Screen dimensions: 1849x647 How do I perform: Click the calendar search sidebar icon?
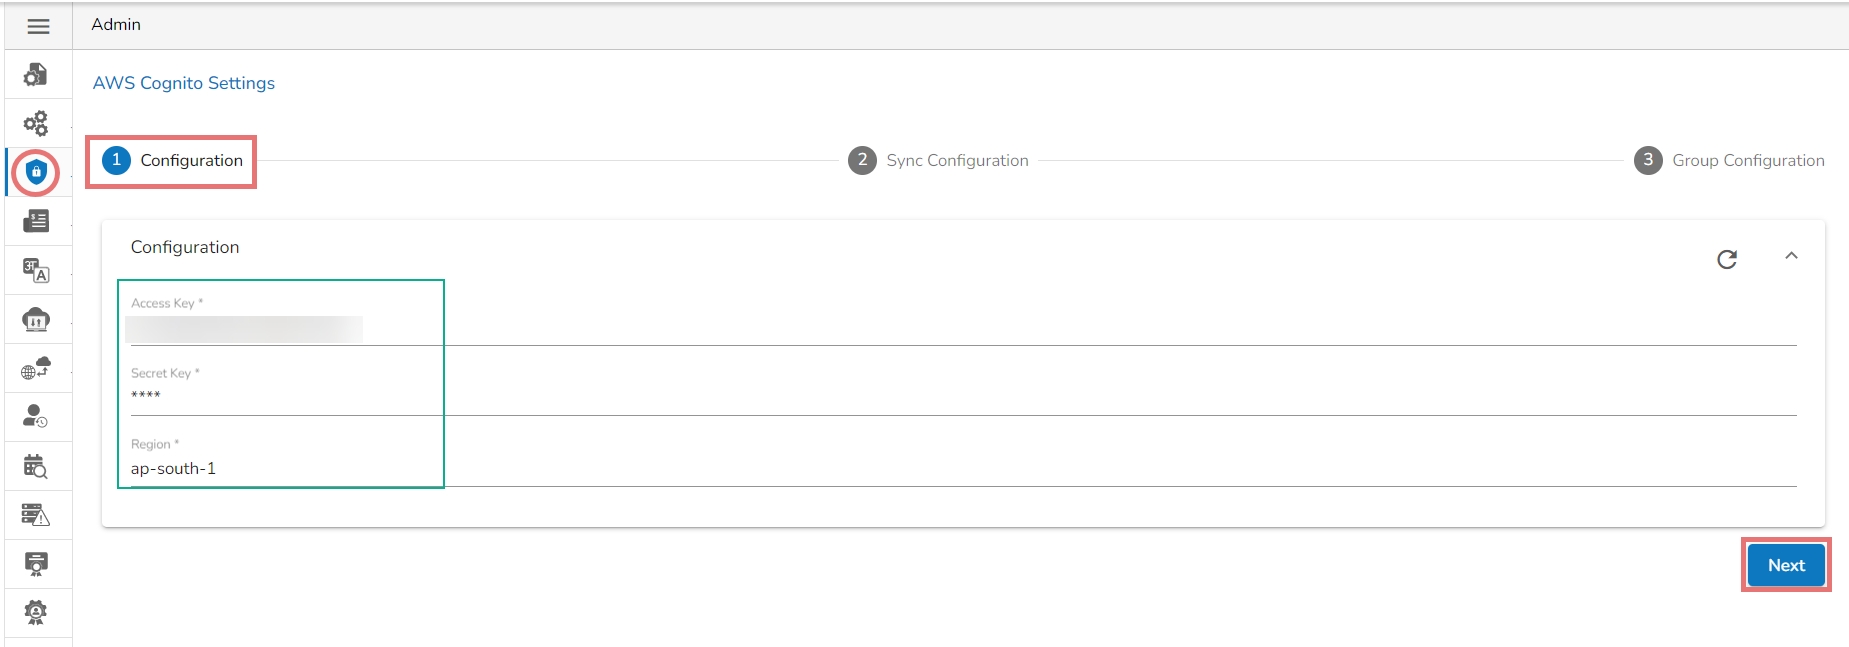click(x=36, y=466)
